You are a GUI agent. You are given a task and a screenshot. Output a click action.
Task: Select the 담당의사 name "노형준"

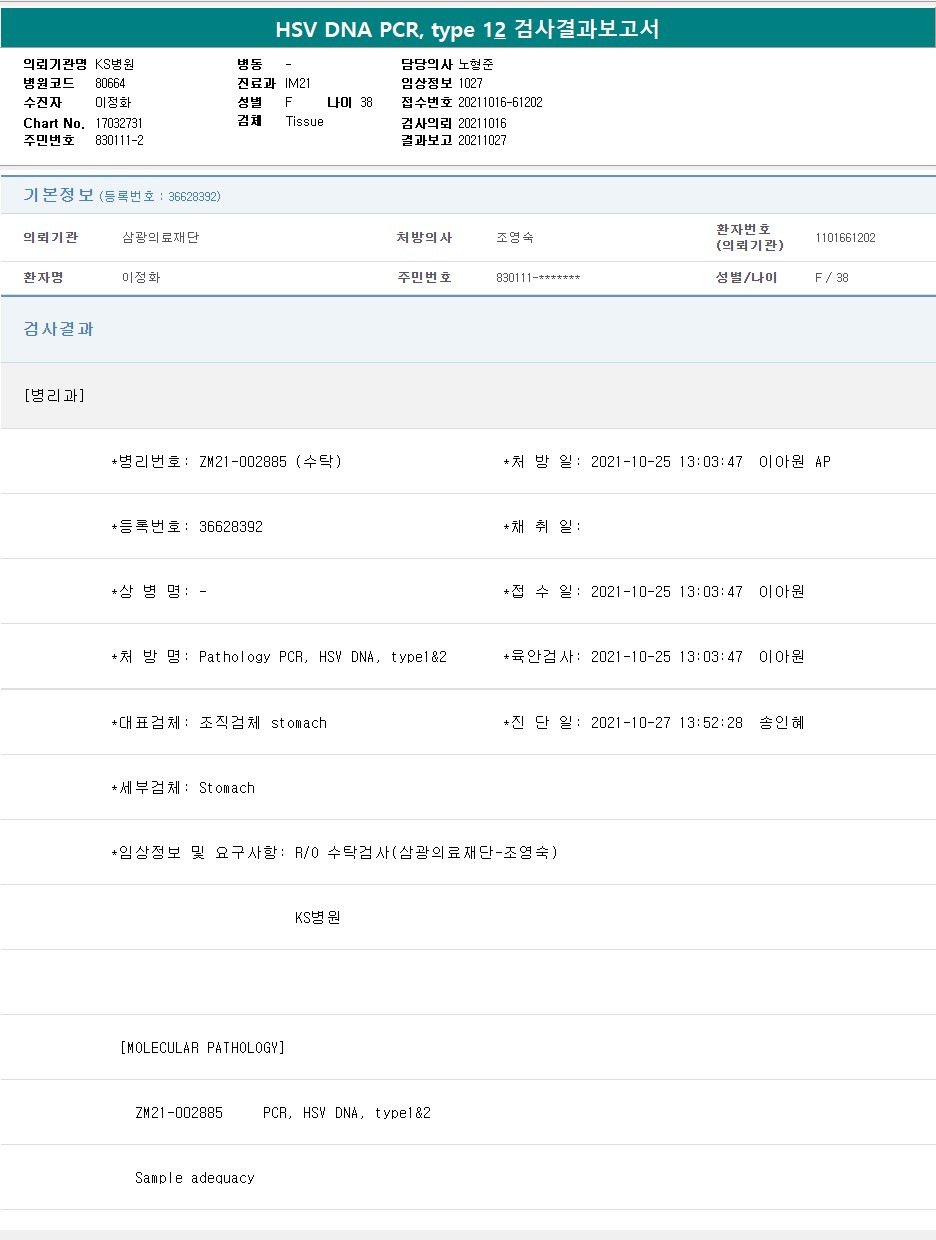pyautogui.click(x=476, y=64)
